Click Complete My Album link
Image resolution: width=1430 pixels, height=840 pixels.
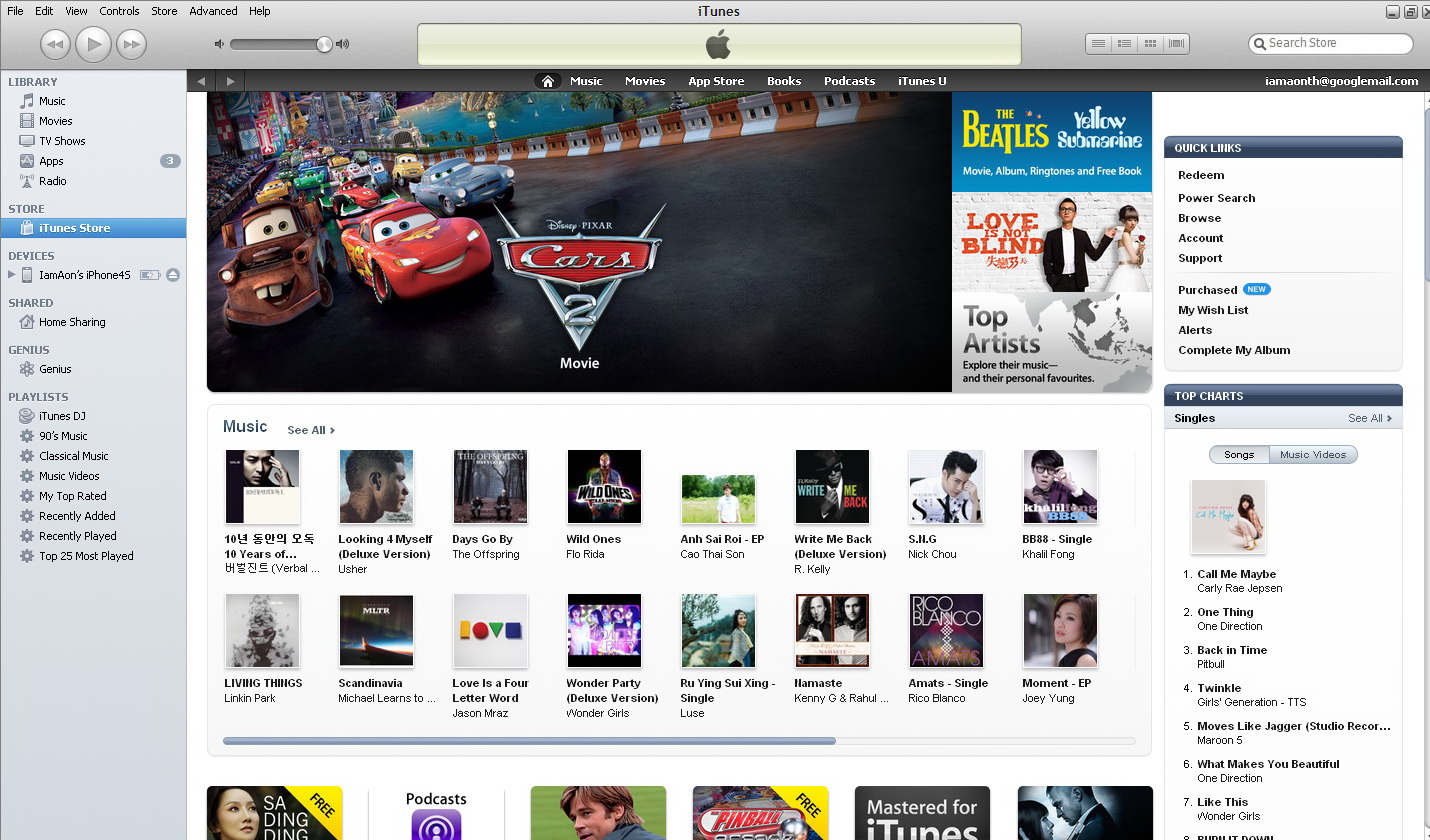click(1234, 350)
